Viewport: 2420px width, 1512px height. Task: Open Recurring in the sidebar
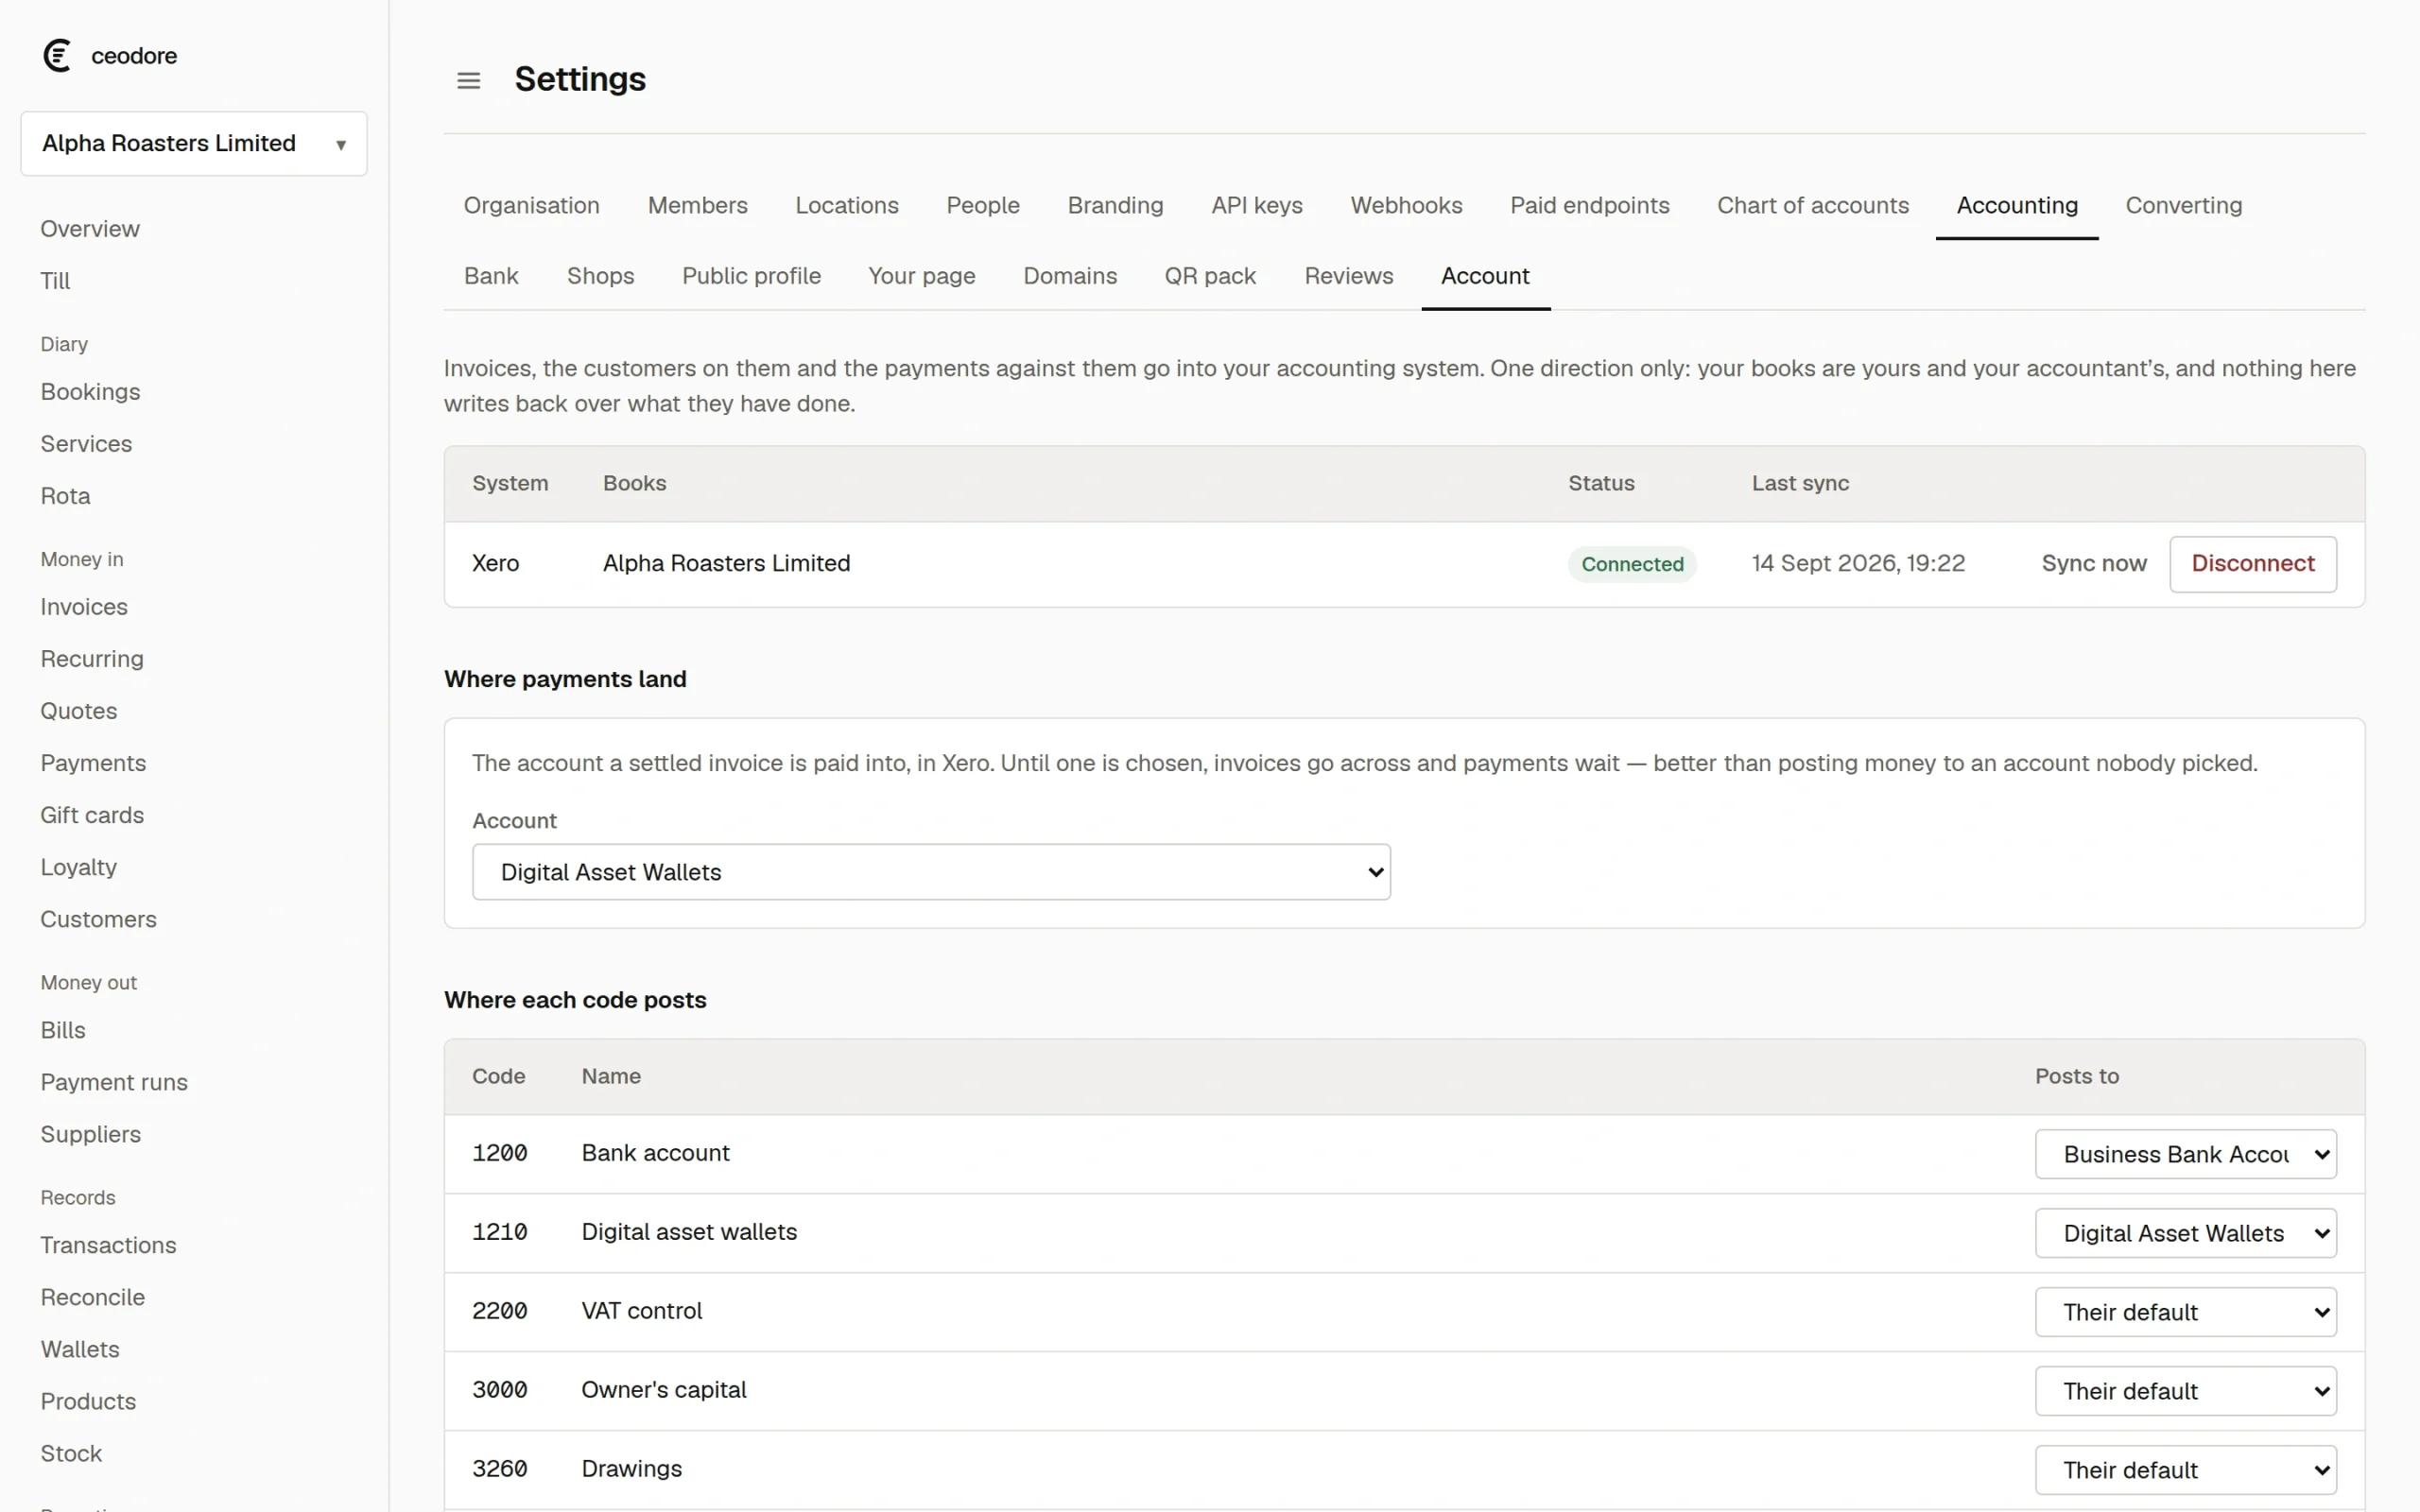point(92,659)
